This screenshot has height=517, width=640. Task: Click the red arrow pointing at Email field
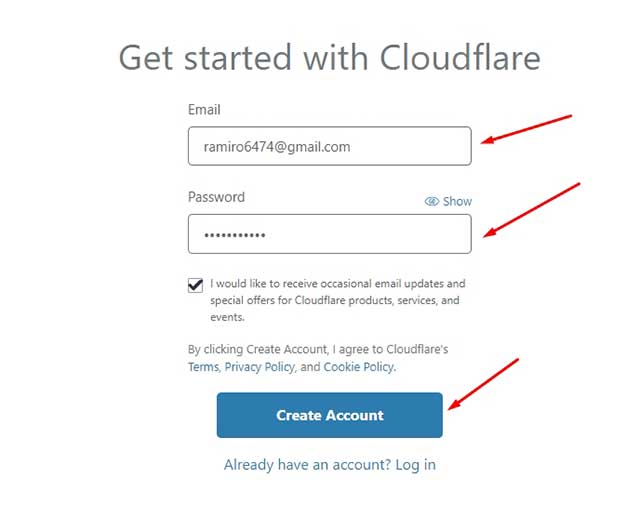[x=525, y=129]
